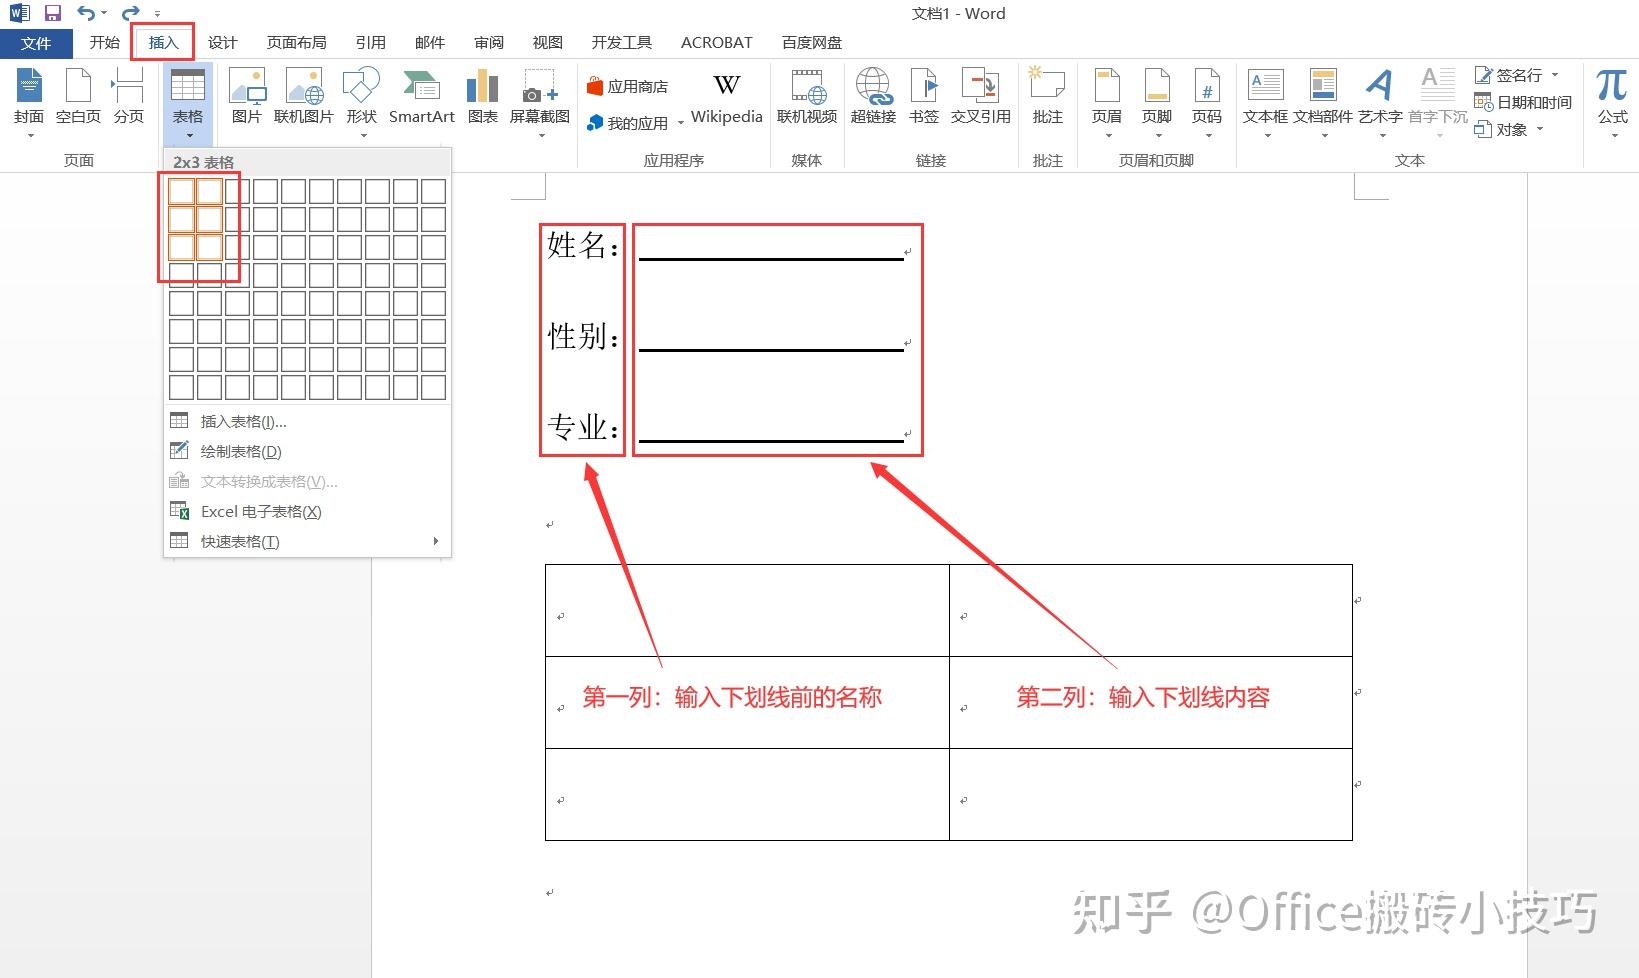
Task: Switch to the References (引用) tab
Action: click(x=370, y=43)
